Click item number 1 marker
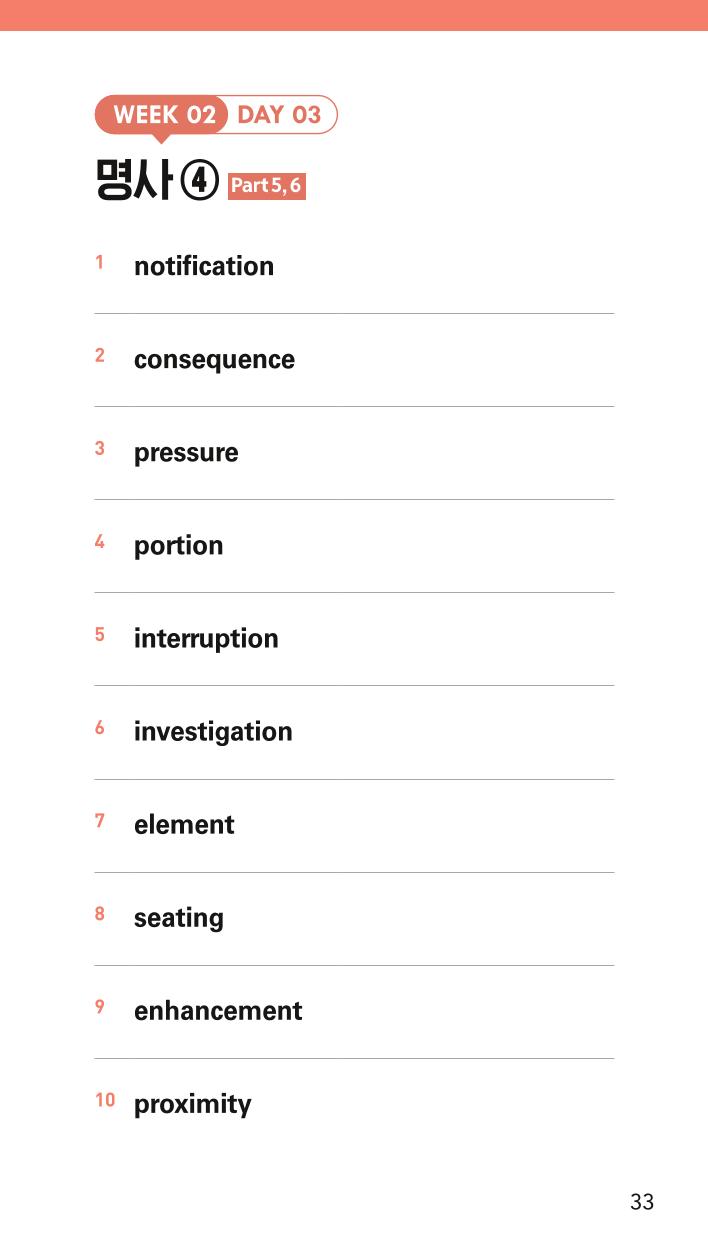The image size is (708, 1259). (x=100, y=263)
